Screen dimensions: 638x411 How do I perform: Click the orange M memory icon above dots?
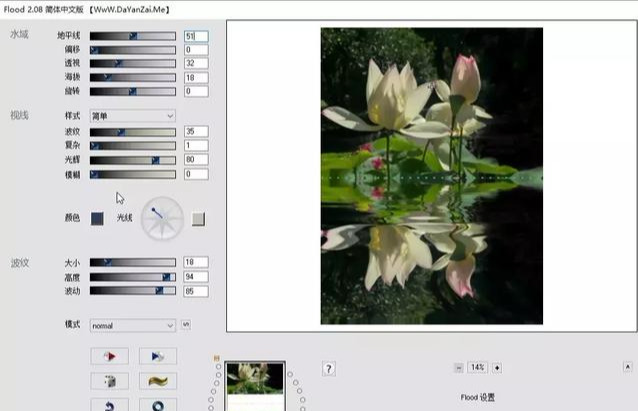coord(216,358)
